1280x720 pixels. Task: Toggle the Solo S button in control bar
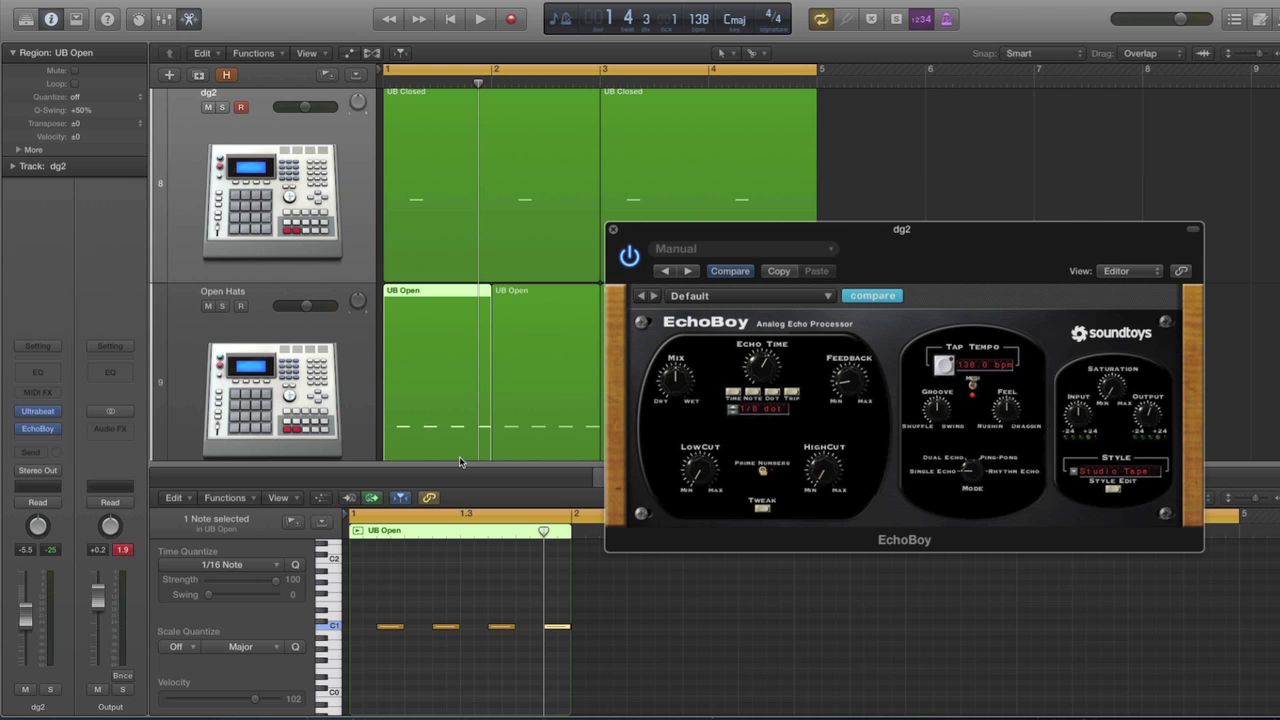(896, 19)
